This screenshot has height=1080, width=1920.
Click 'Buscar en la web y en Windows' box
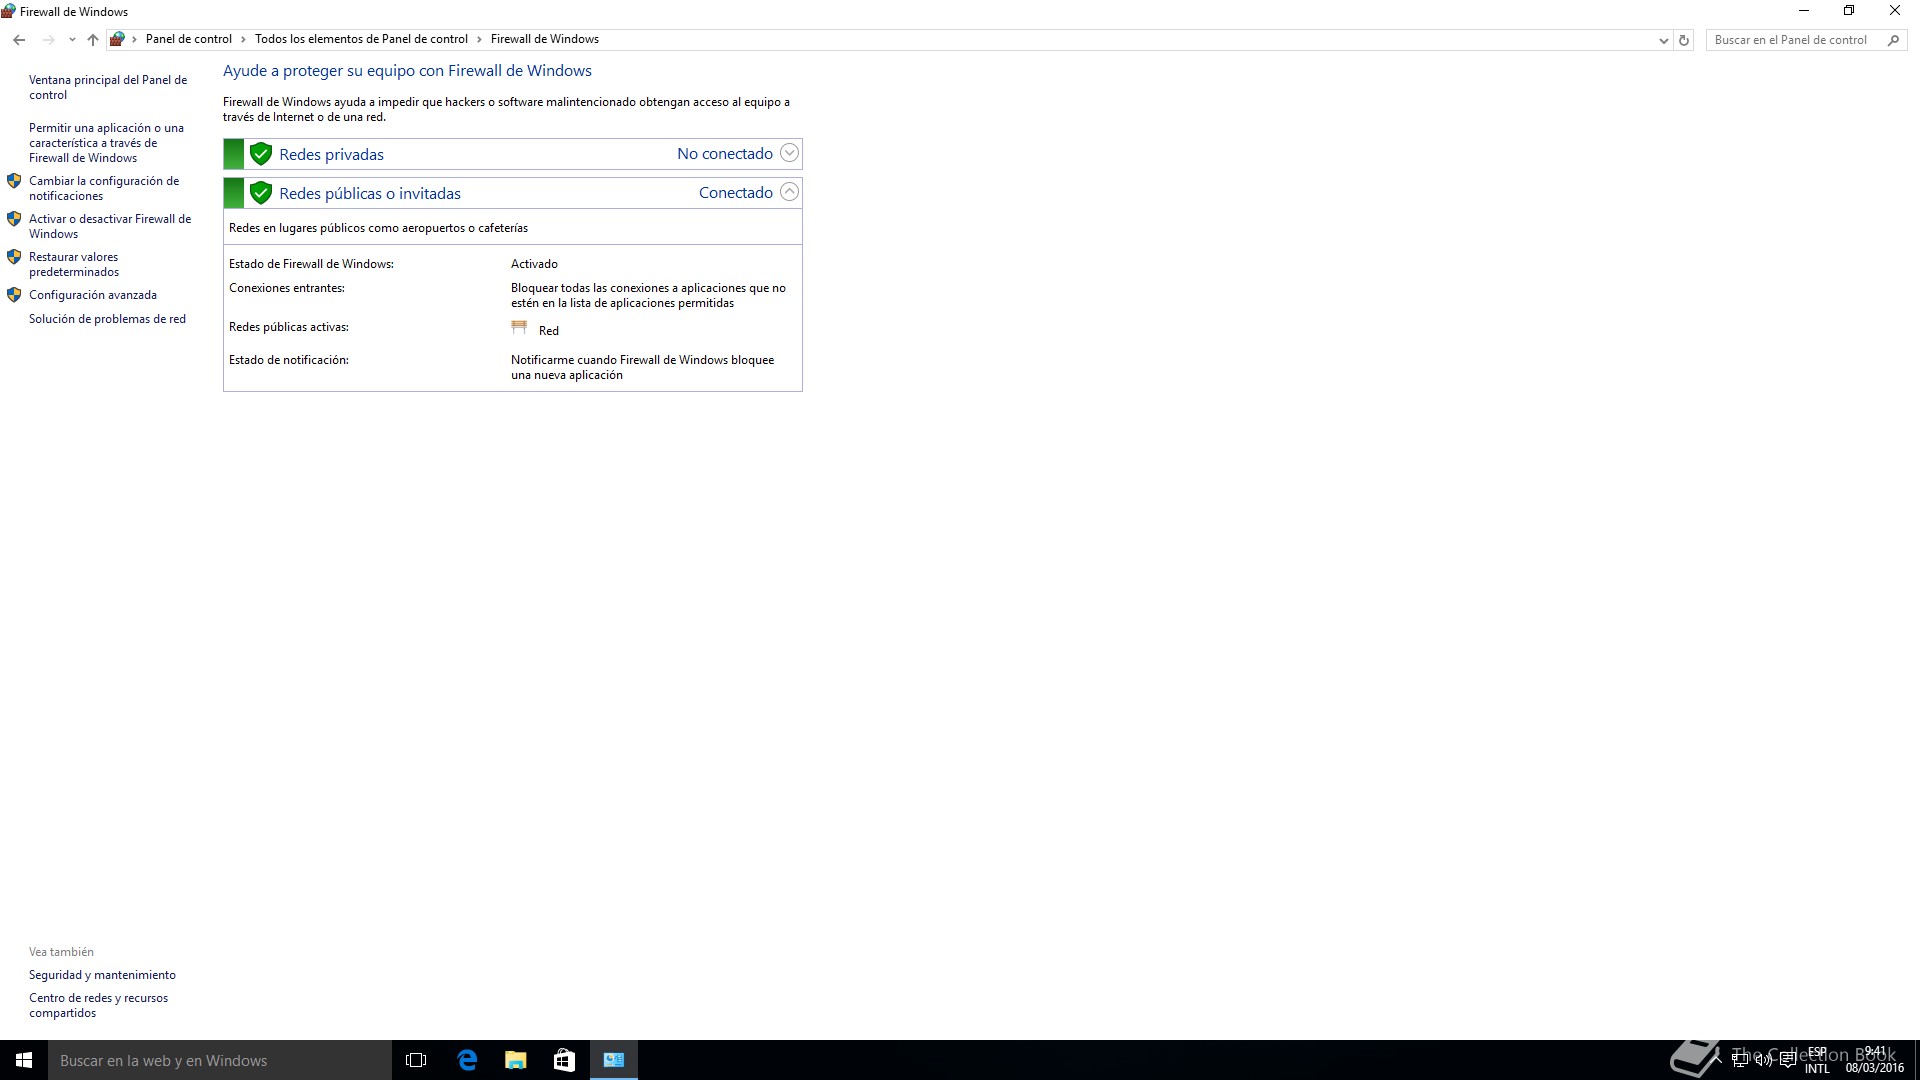(x=220, y=1060)
